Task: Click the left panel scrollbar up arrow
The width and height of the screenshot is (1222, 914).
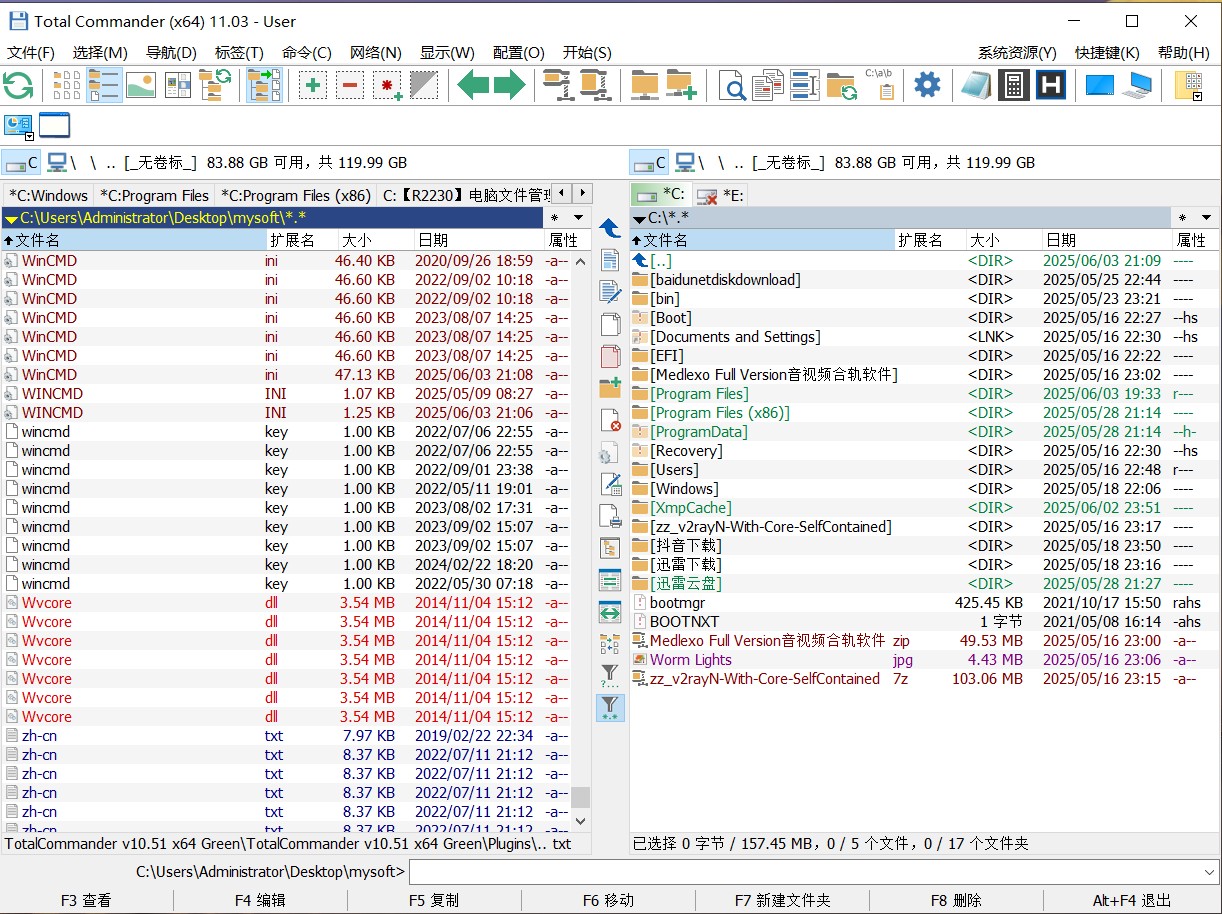Action: [x=580, y=261]
